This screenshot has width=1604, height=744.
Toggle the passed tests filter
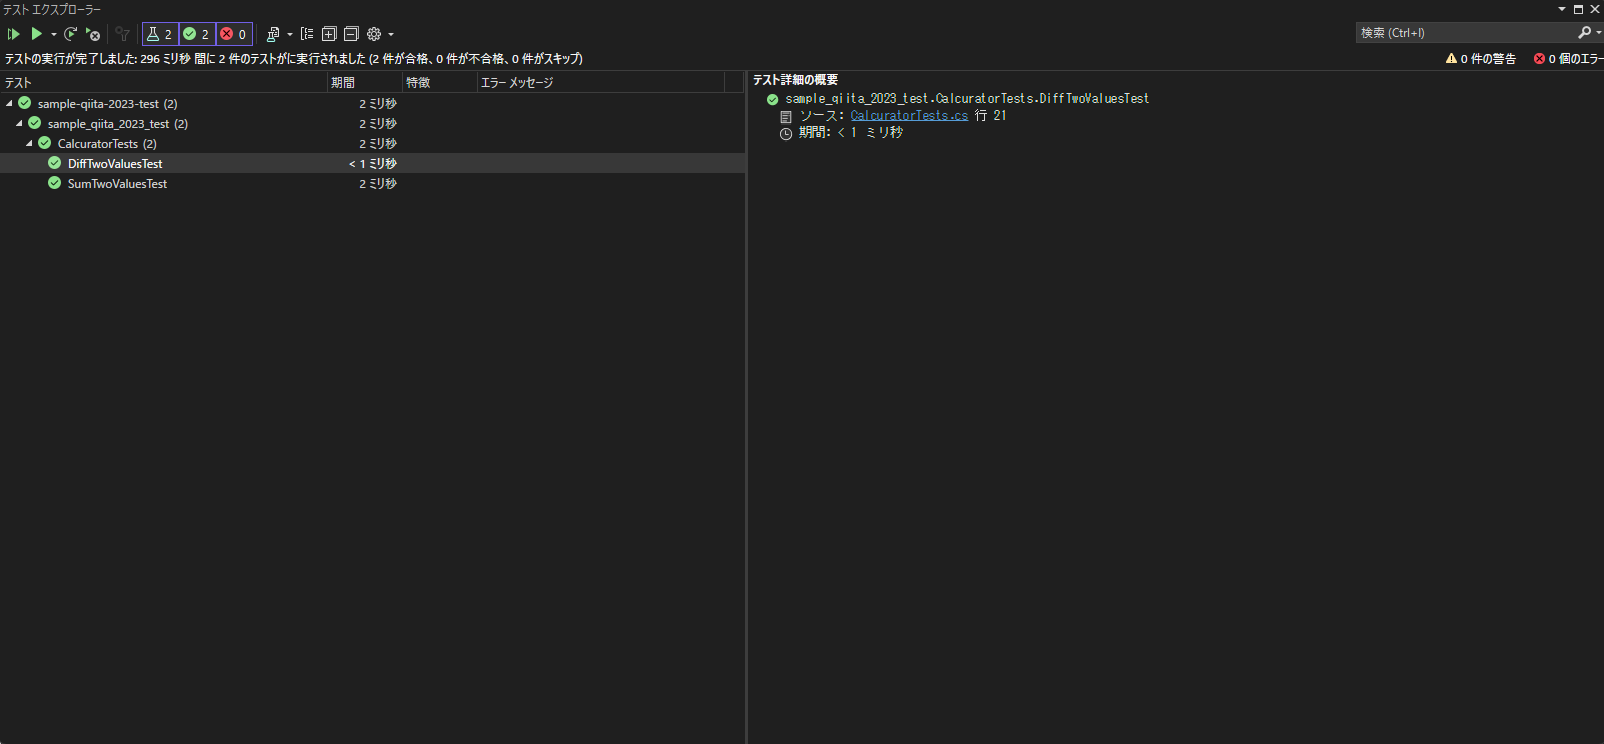coord(197,34)
